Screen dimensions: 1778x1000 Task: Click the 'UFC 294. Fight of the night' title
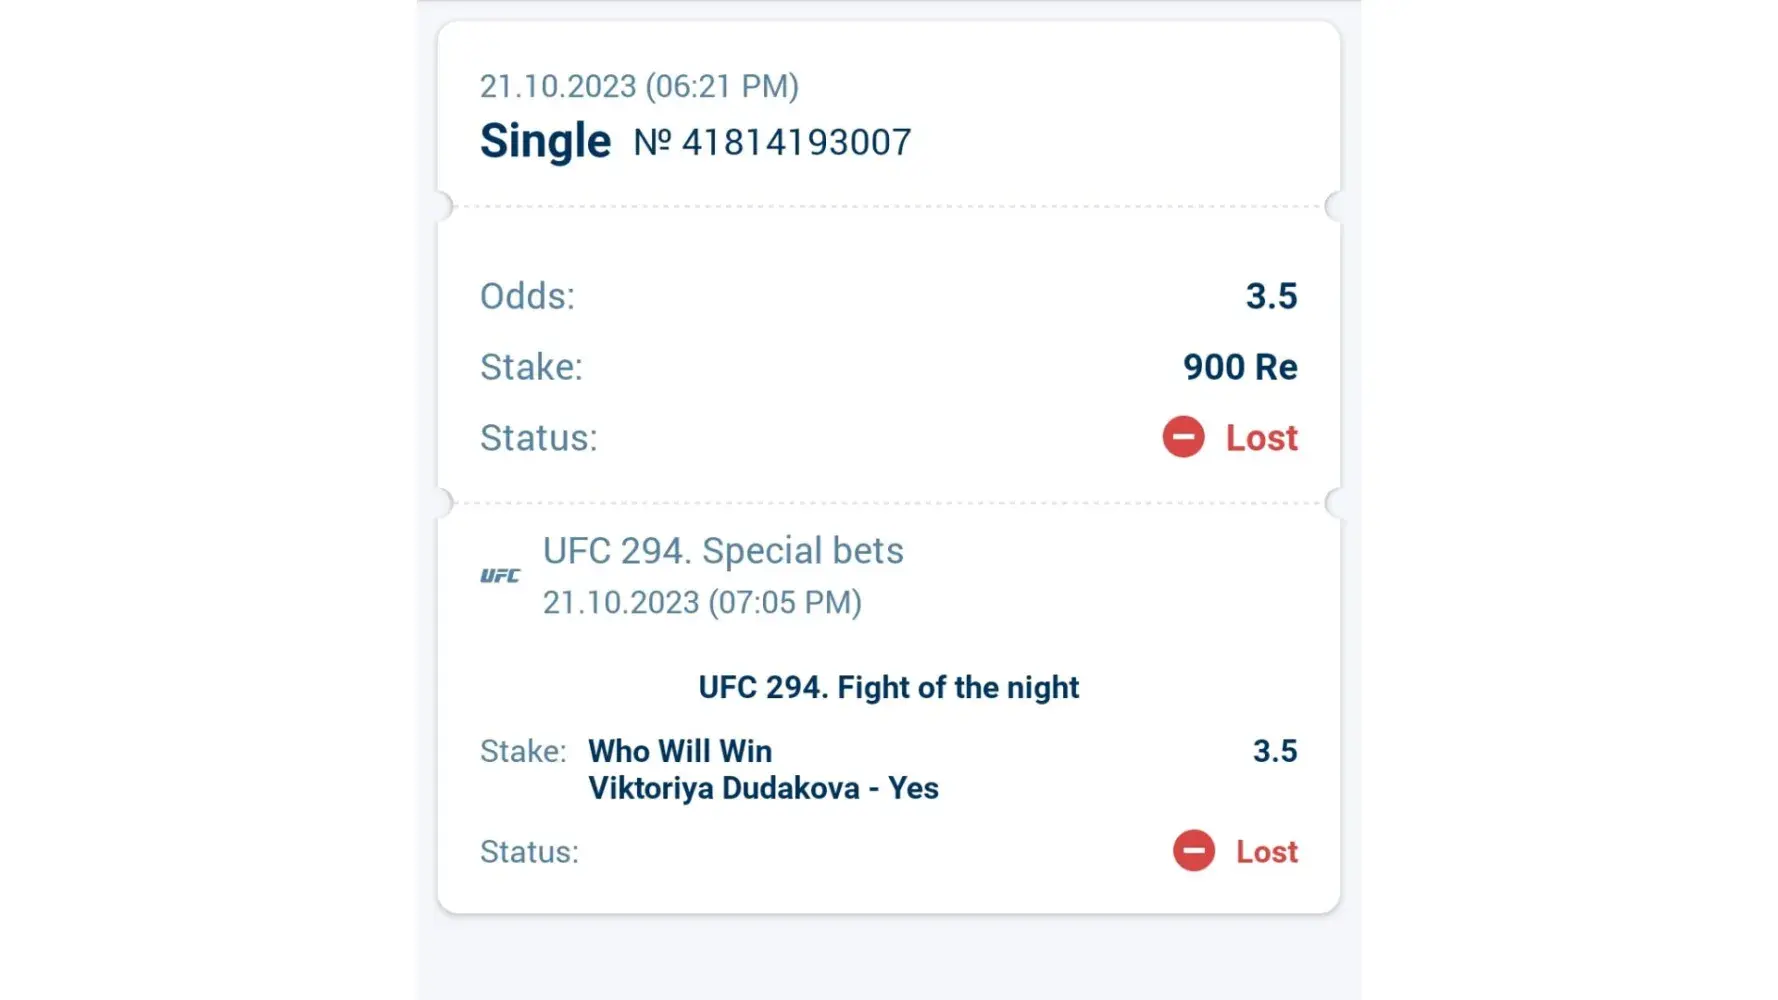coord(888,687)
